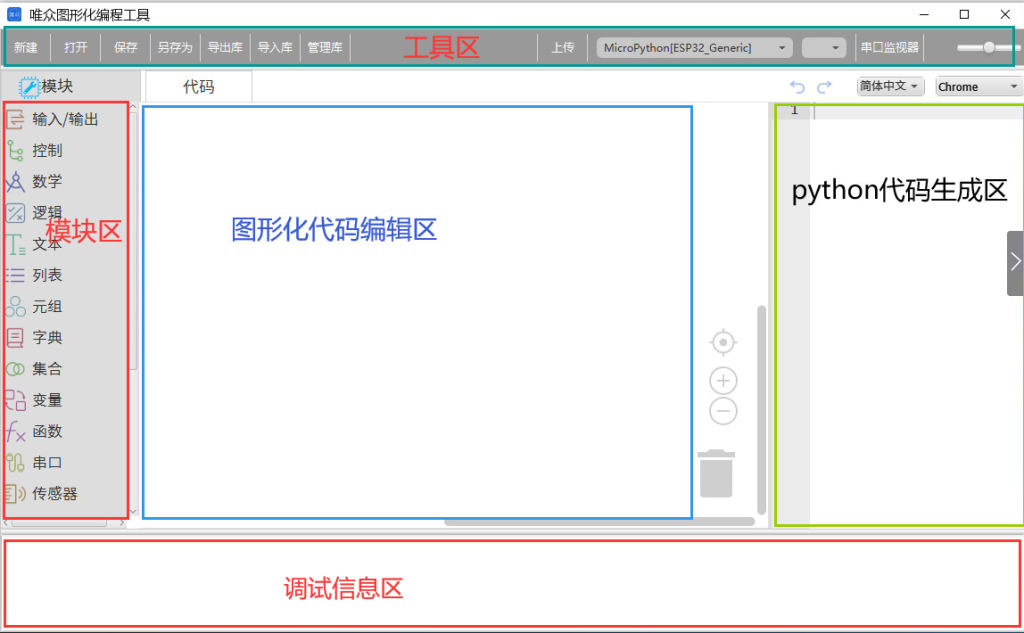Click the toolbar slider handle
Image resolution: width=1024 pixels, height=633 pixels.
tap(988, 47)
